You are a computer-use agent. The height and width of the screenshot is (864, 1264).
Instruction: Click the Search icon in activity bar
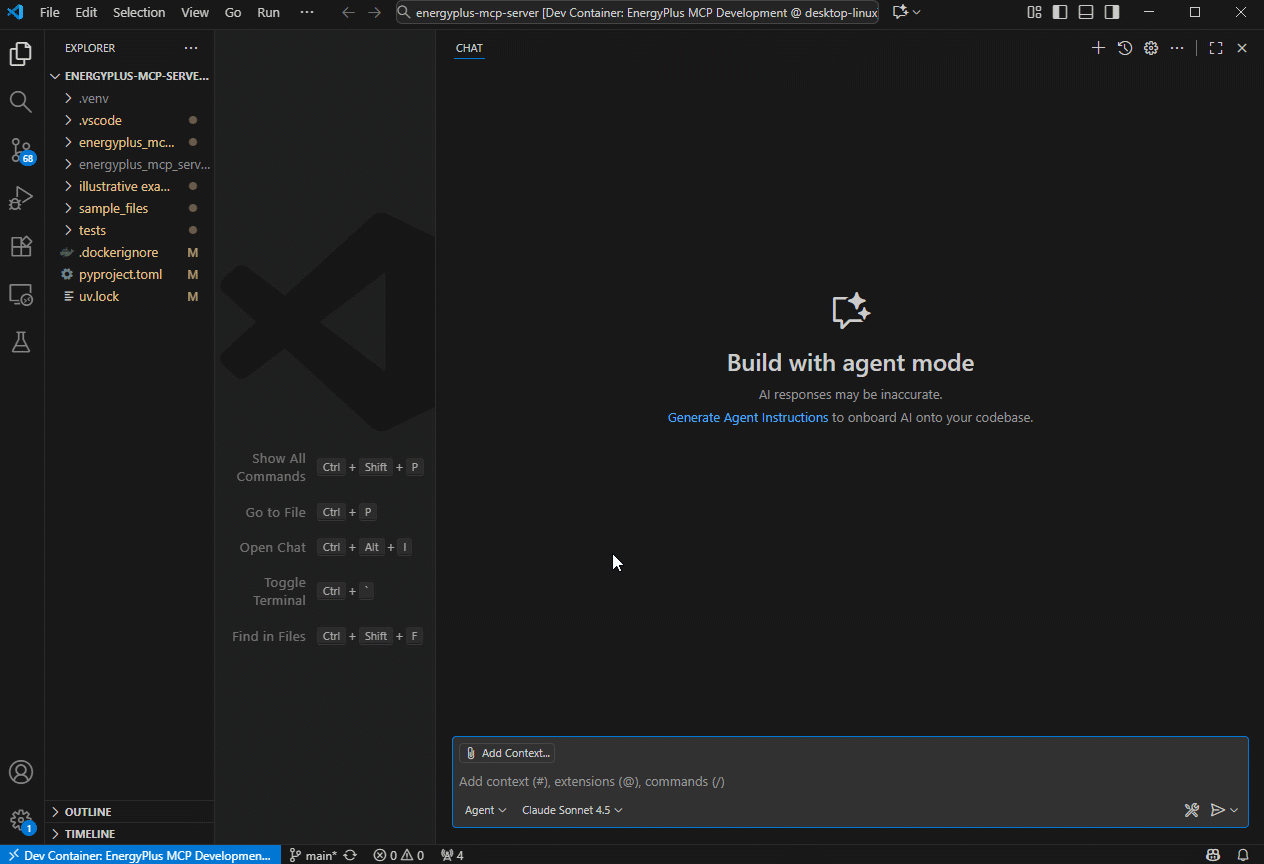click(x=21, y=102)
